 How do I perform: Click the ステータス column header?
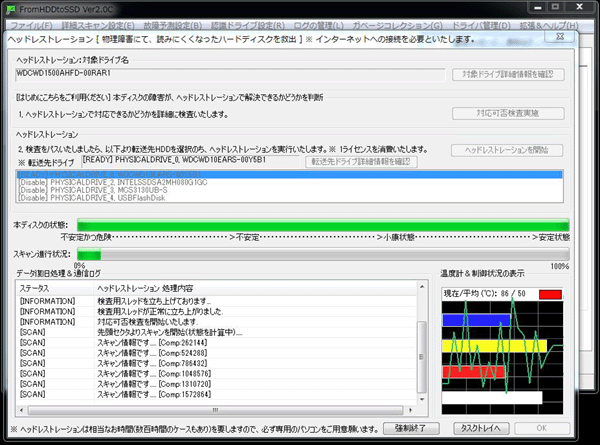55,288
